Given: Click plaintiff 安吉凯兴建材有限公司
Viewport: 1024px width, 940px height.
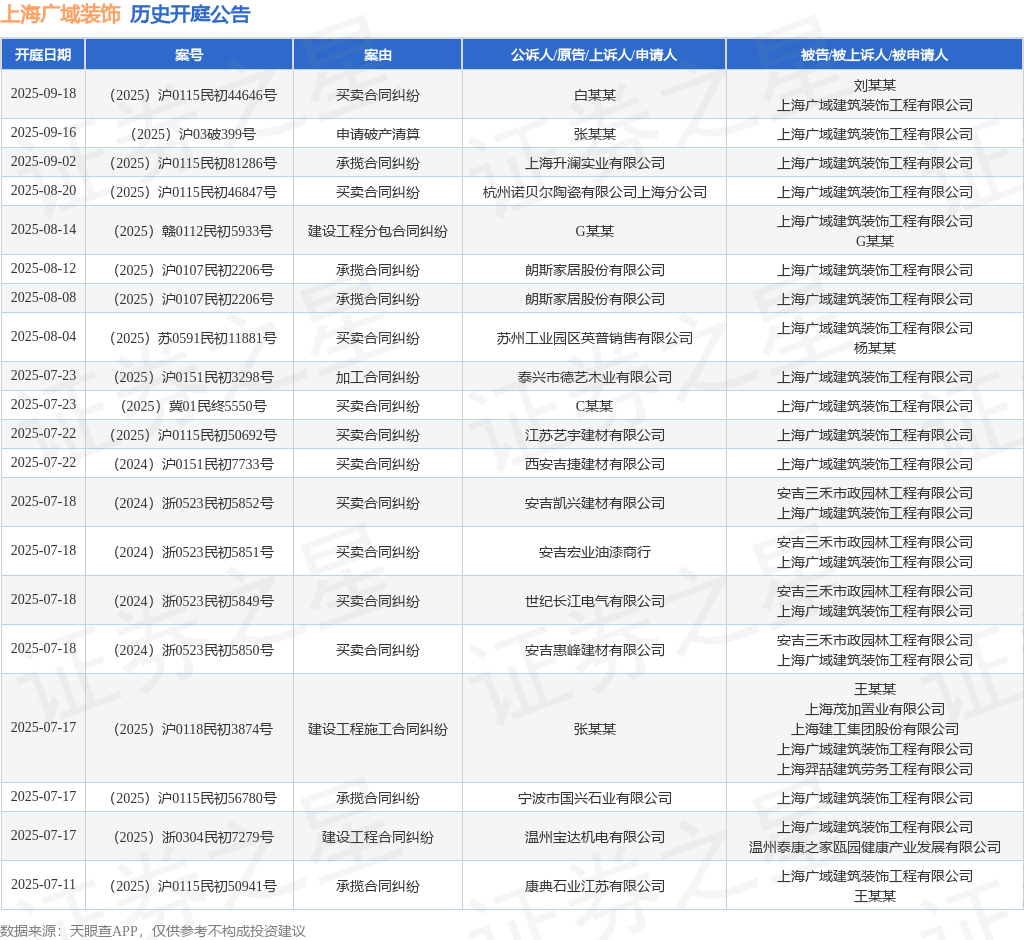Looking at the screenshot, I should [594, 504].
